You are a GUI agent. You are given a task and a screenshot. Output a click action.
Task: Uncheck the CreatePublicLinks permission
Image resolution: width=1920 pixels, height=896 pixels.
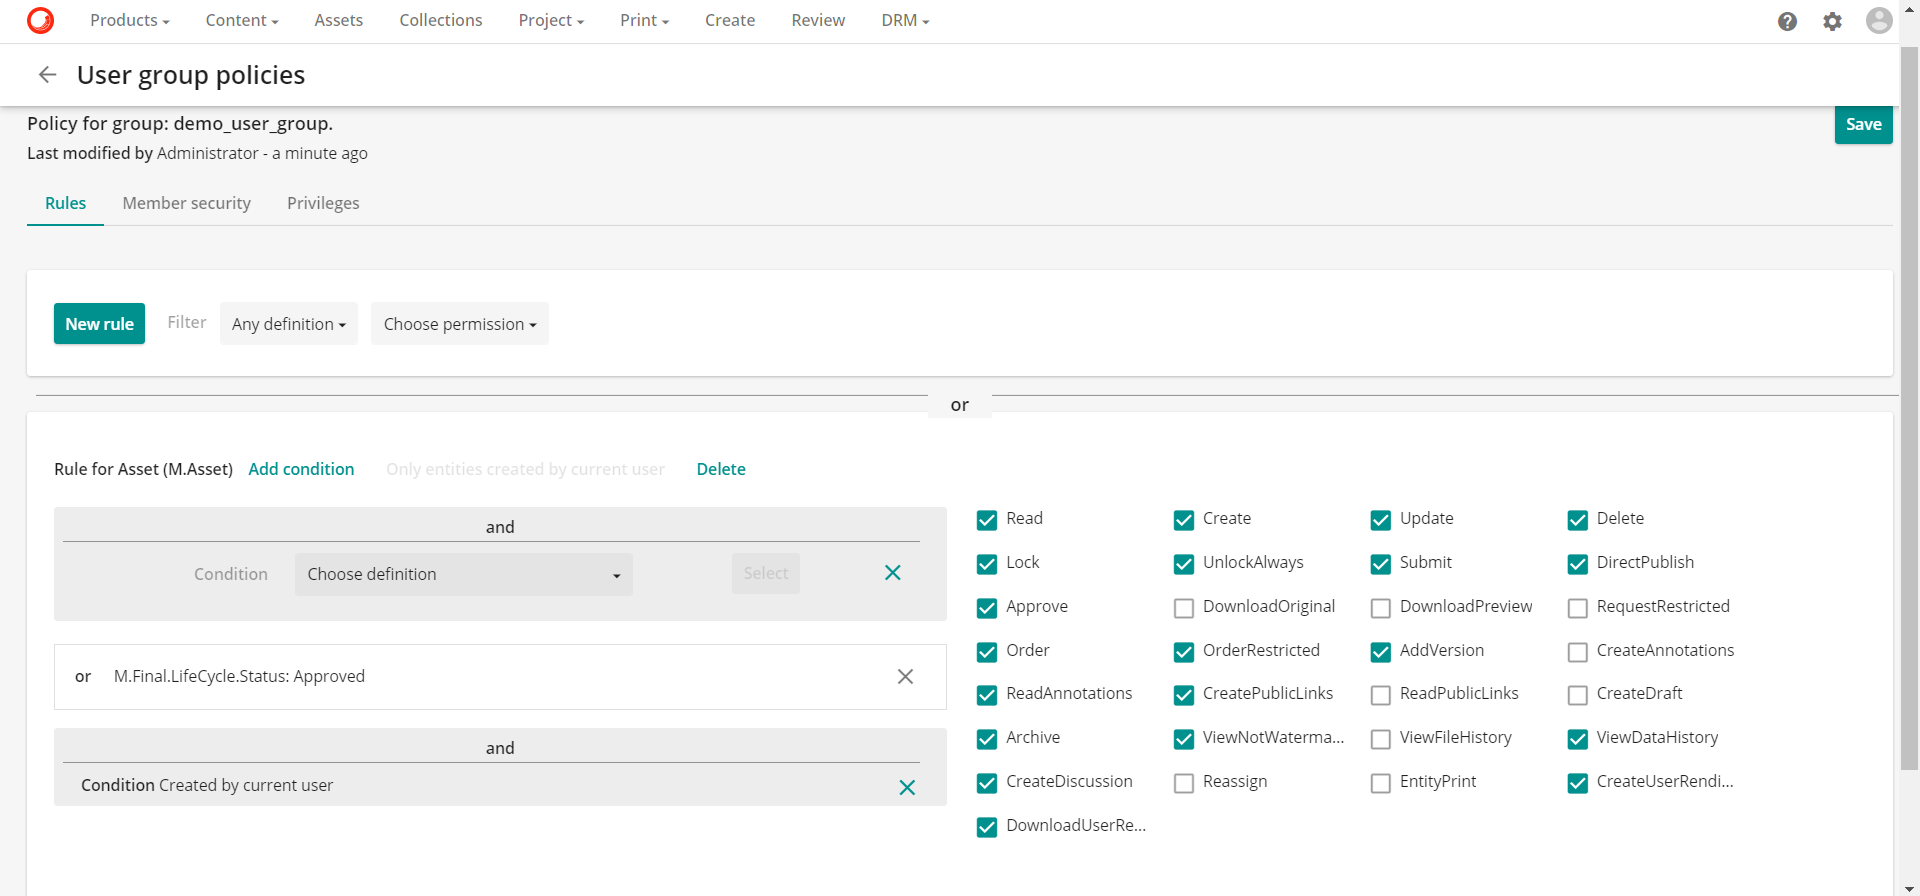pos(1184,695)
